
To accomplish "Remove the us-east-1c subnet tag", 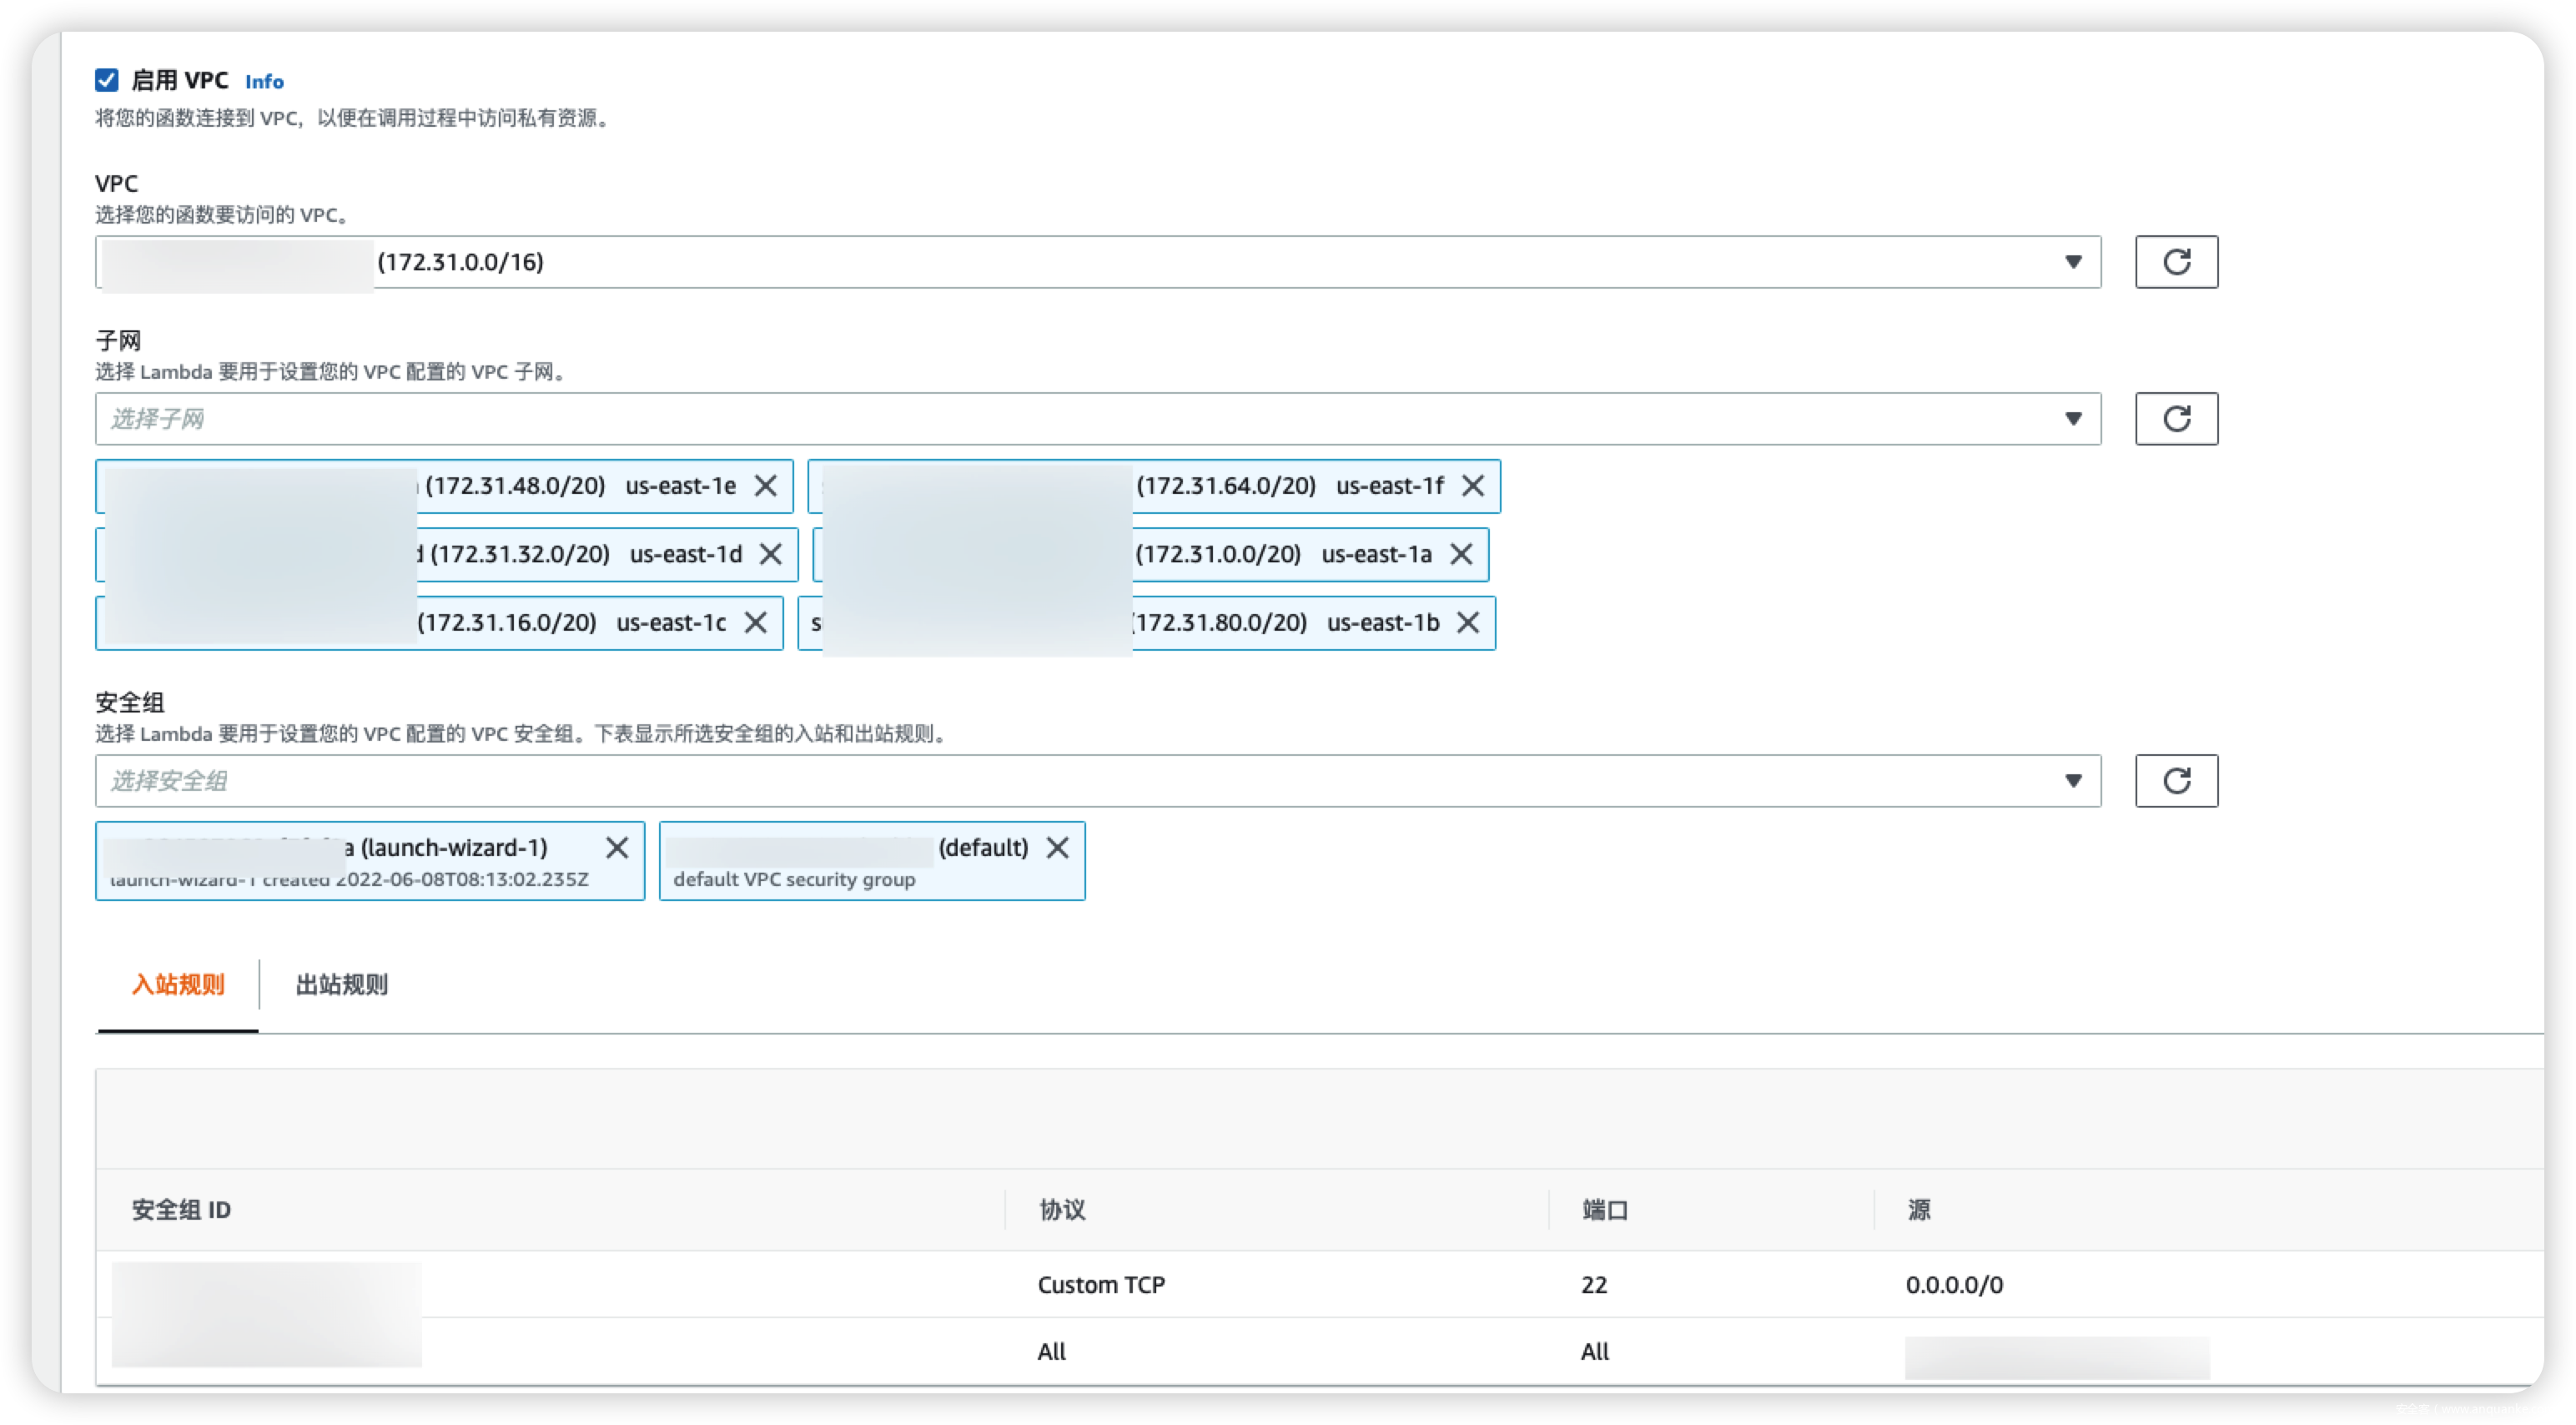I will tap(756, 622).
